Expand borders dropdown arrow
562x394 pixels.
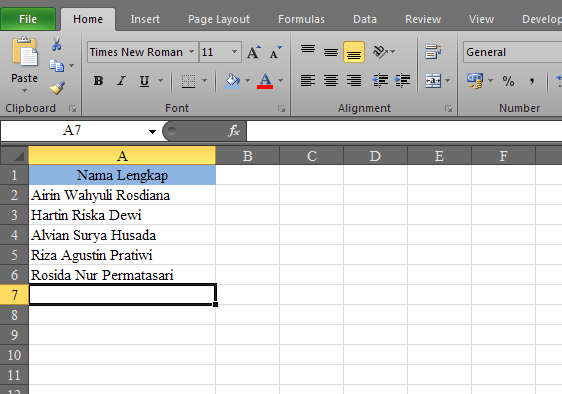pos(205,81)
